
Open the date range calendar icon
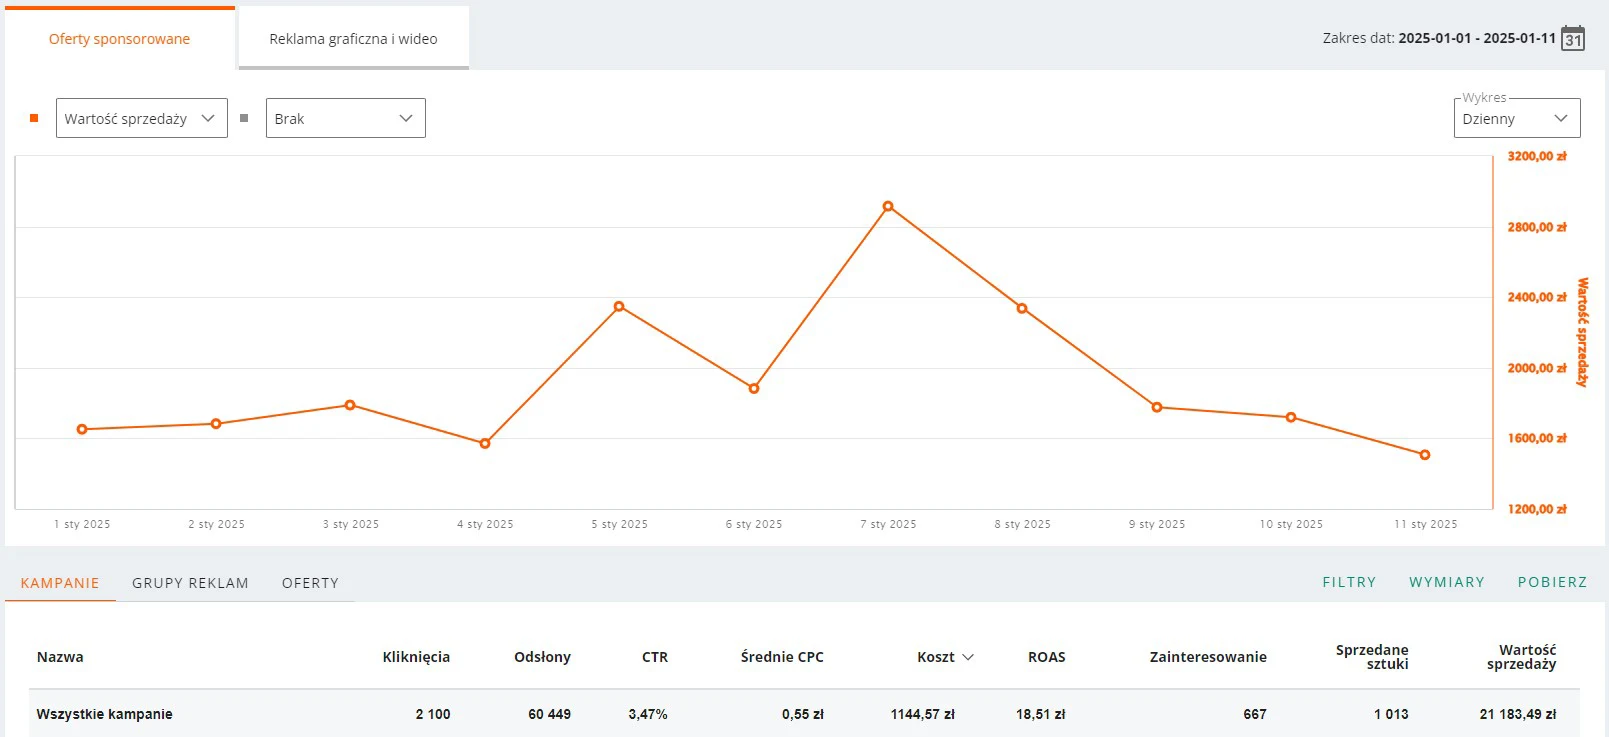click(x=1573, y=39)
